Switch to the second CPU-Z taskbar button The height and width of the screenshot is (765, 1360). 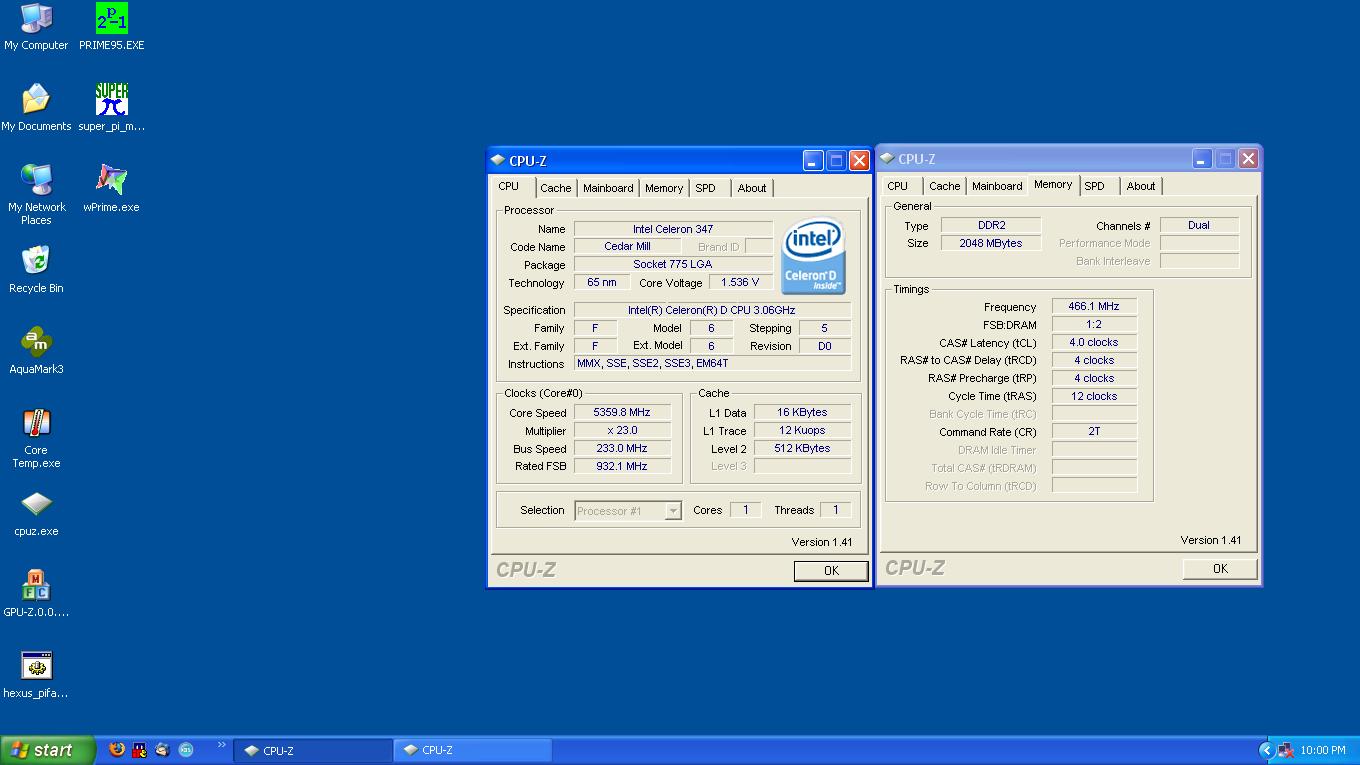click(x=472, y=750)
